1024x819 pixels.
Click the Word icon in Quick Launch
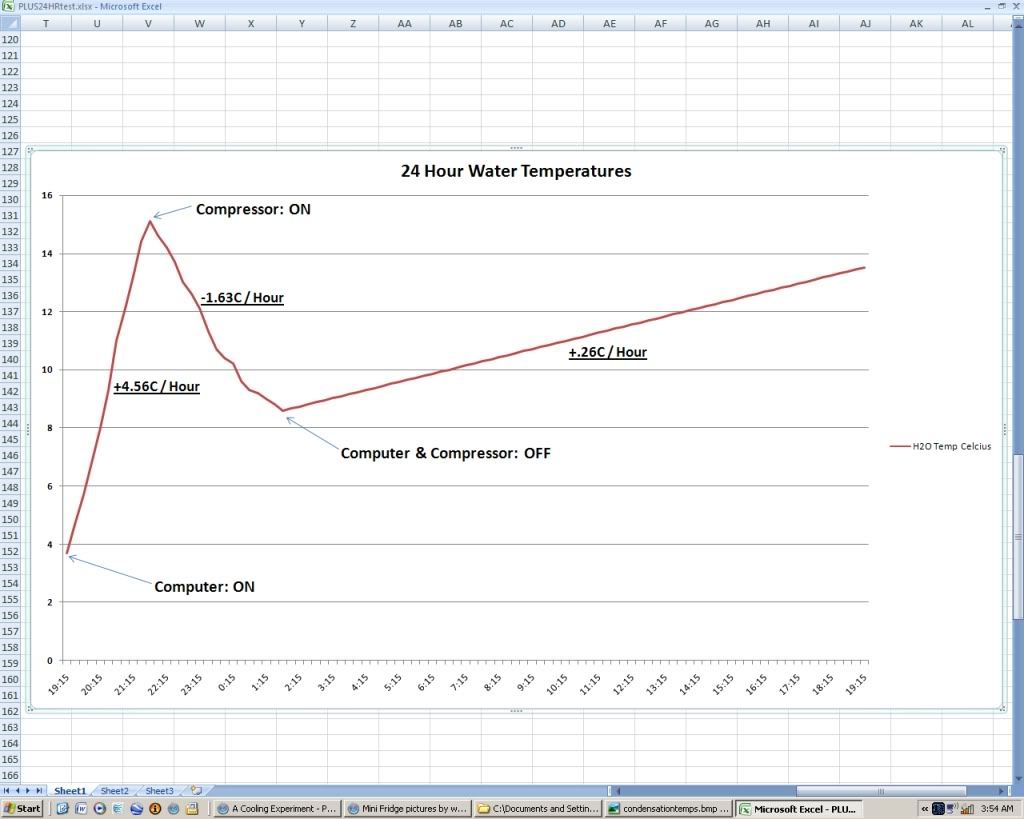(x=80, y=808)
